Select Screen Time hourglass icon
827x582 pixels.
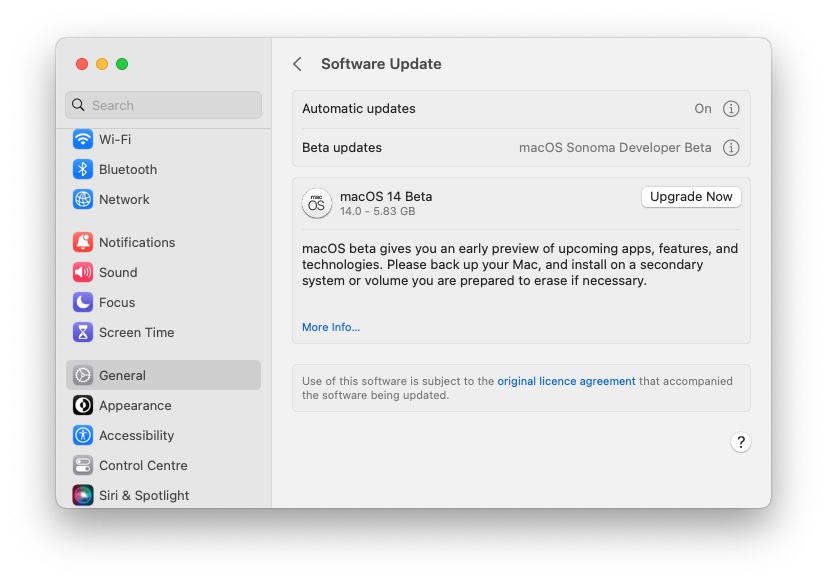point(83,333)
